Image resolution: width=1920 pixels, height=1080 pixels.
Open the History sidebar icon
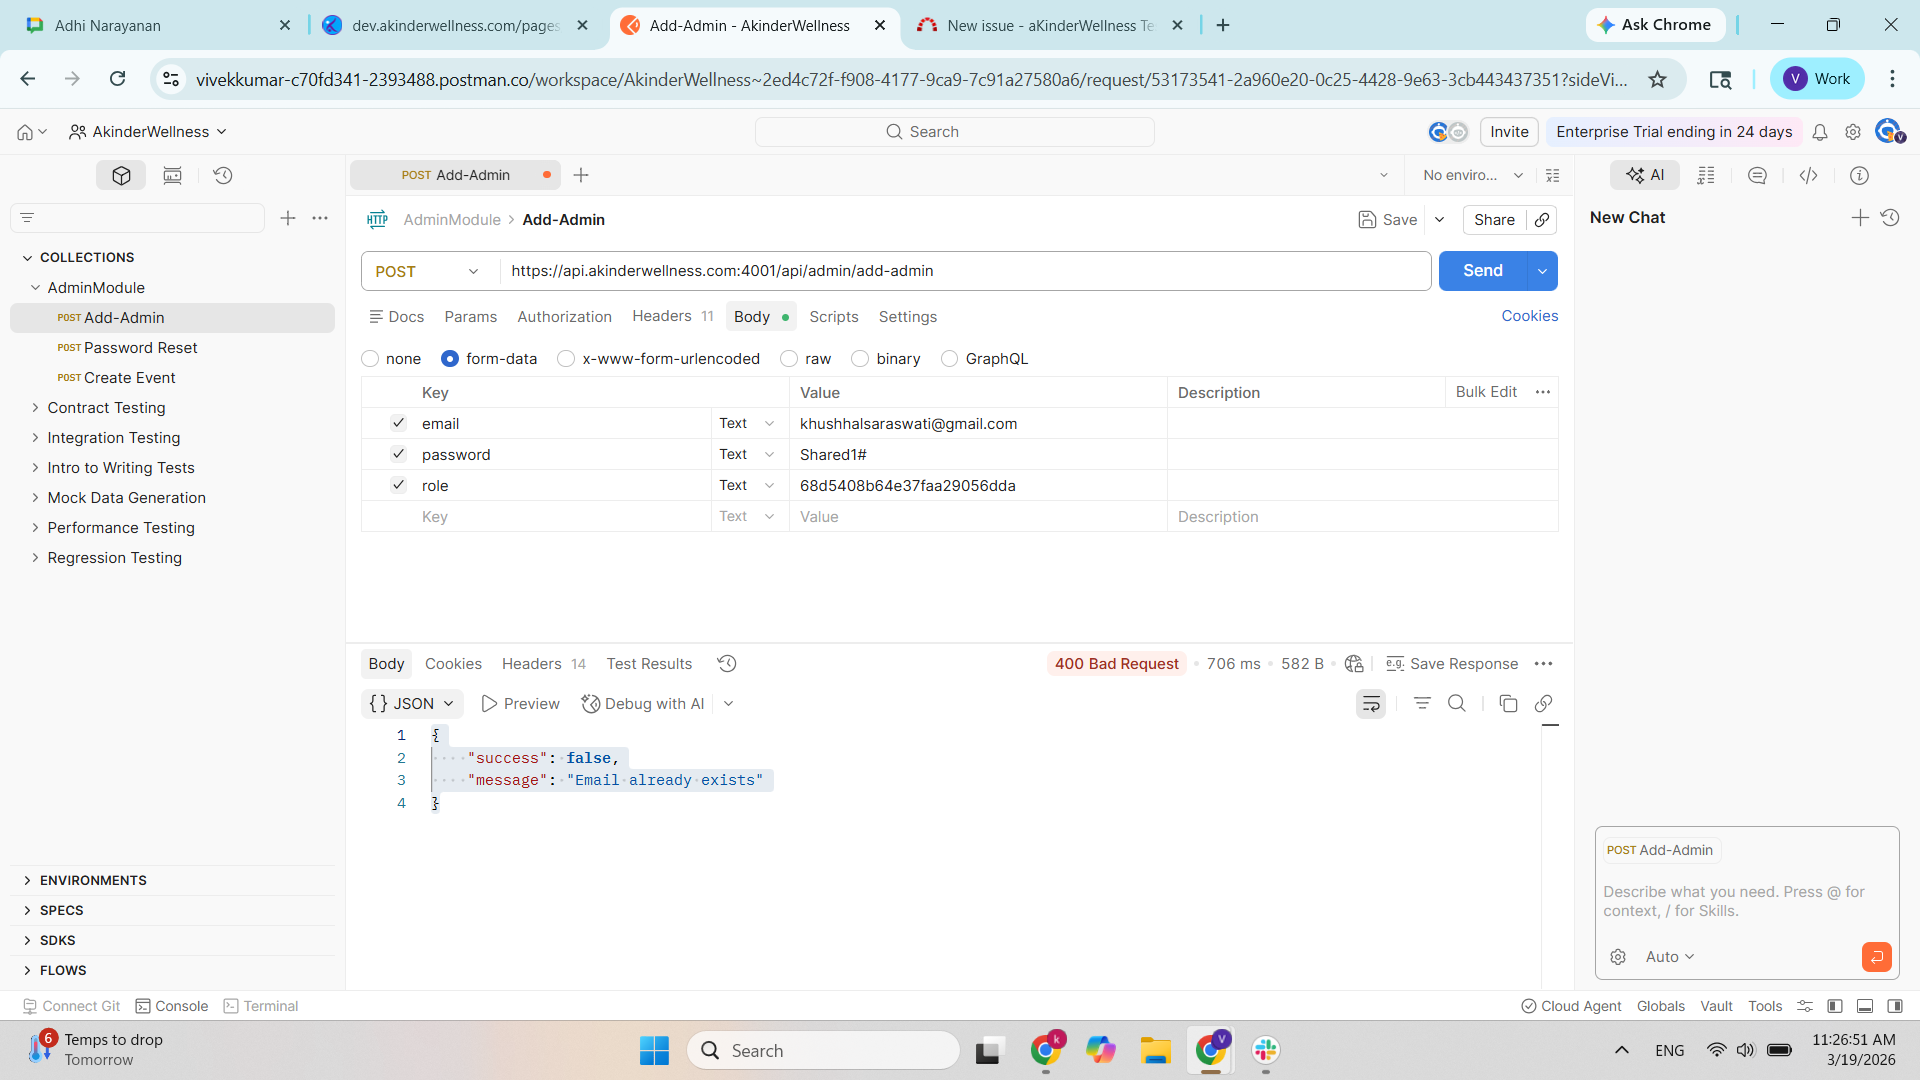coord(223,175)
